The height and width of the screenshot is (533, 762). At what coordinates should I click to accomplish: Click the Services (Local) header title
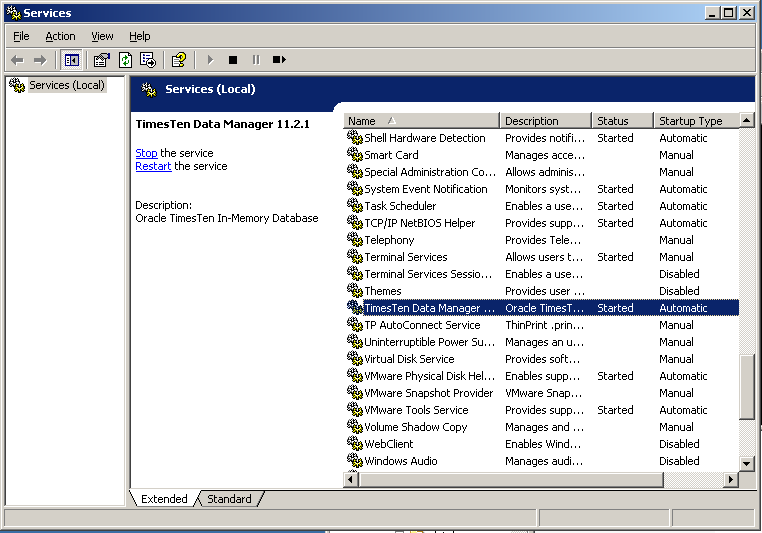pos(210,89)
